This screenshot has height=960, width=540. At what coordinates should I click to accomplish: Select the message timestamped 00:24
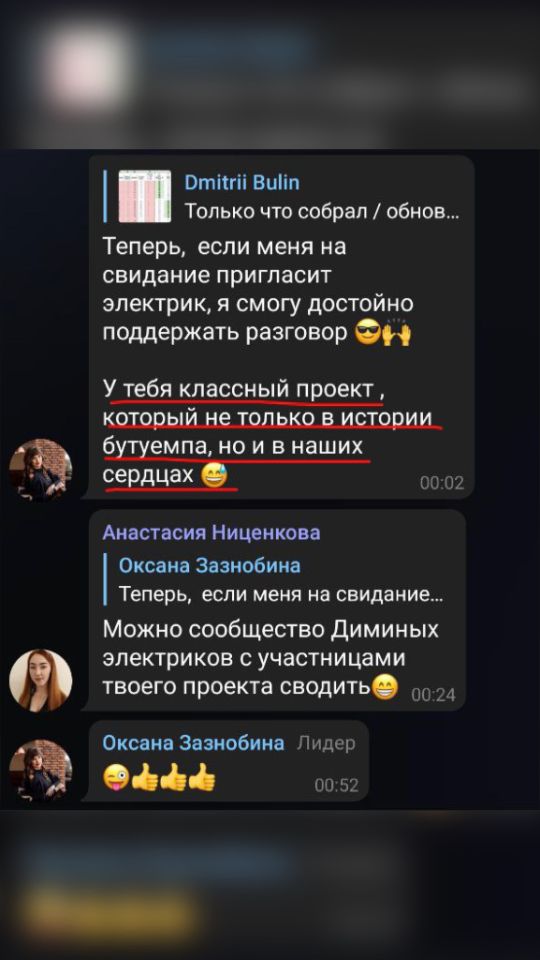tap(273, 610)
